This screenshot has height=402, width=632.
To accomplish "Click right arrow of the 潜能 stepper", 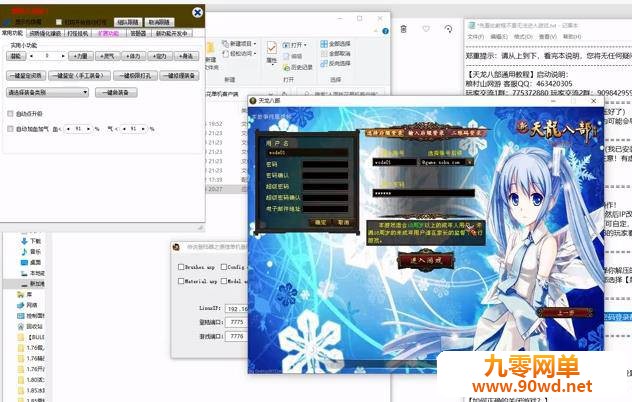I will pos(63,56).
